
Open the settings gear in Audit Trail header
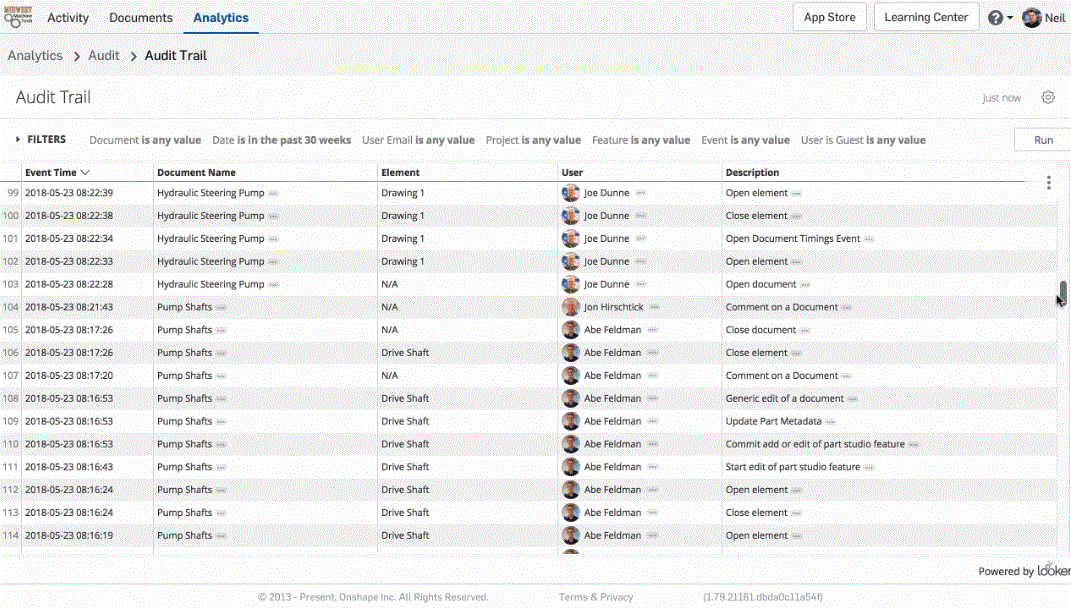point(1048,98)
